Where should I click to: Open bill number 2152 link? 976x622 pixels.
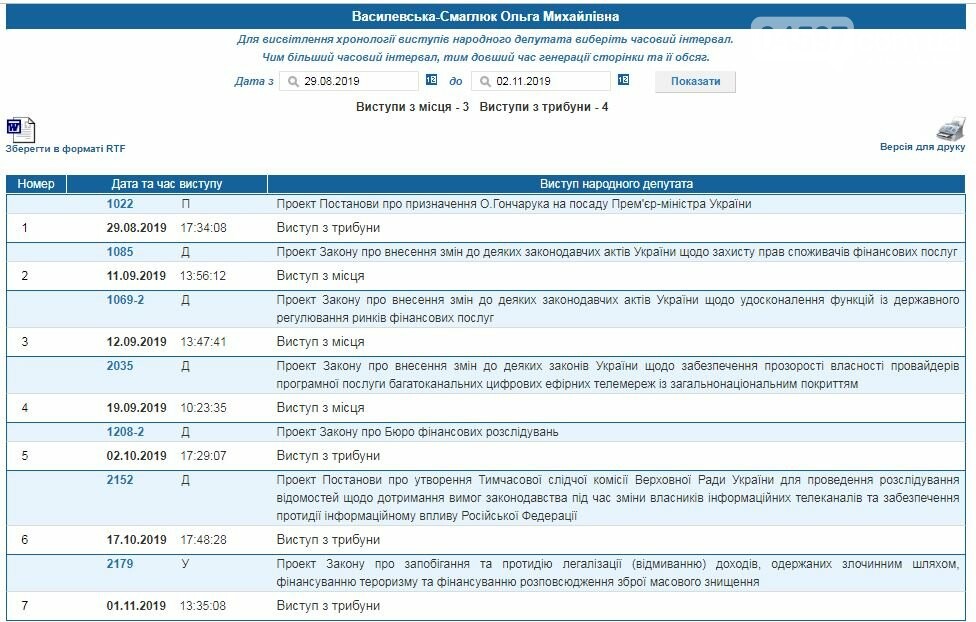pyautogui.click(x=120, y=479)
